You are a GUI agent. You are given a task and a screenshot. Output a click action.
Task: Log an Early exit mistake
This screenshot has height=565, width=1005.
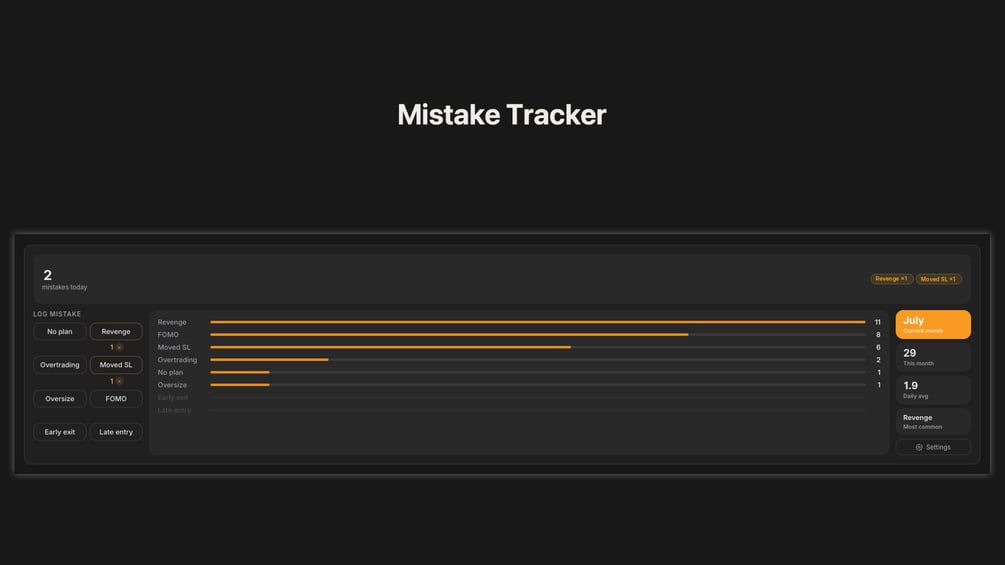[60, 432]
